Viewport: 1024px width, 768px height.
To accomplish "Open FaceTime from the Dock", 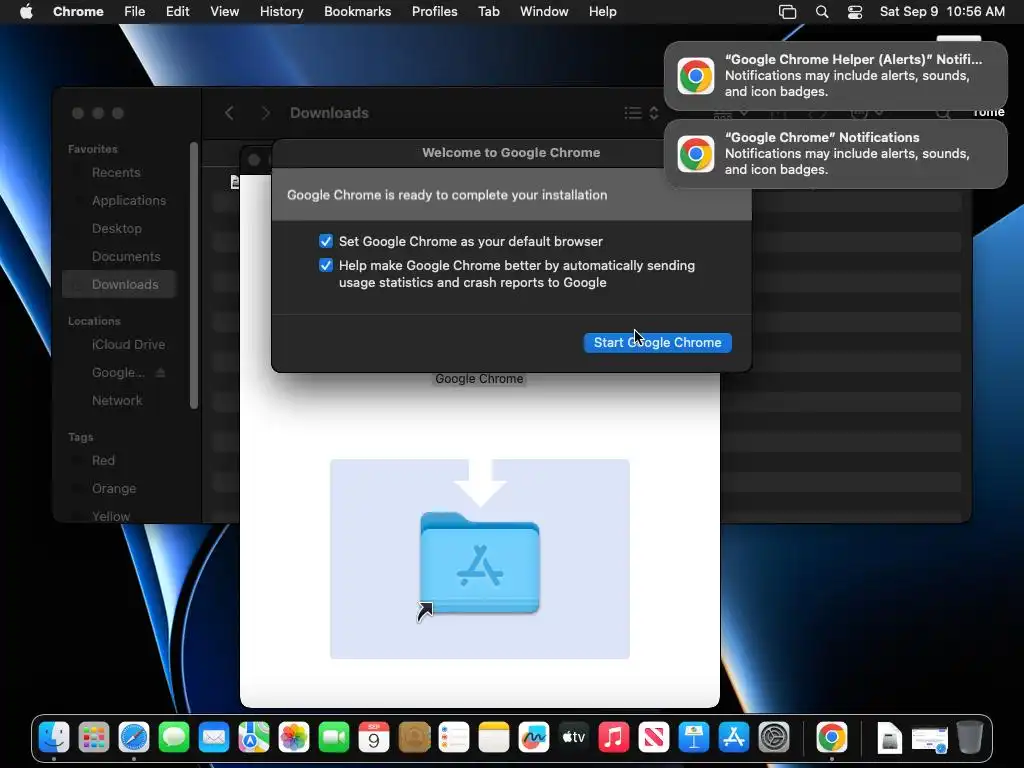I will (x=334, y=738).
